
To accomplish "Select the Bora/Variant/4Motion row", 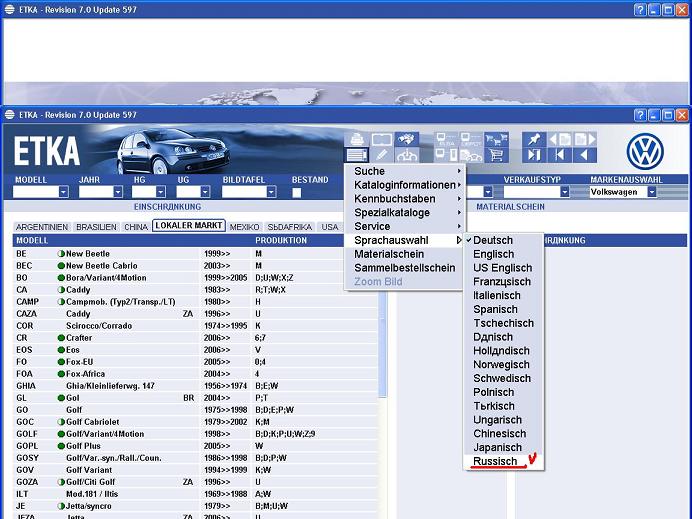I will pyautogui.click(x=196, y=278).
